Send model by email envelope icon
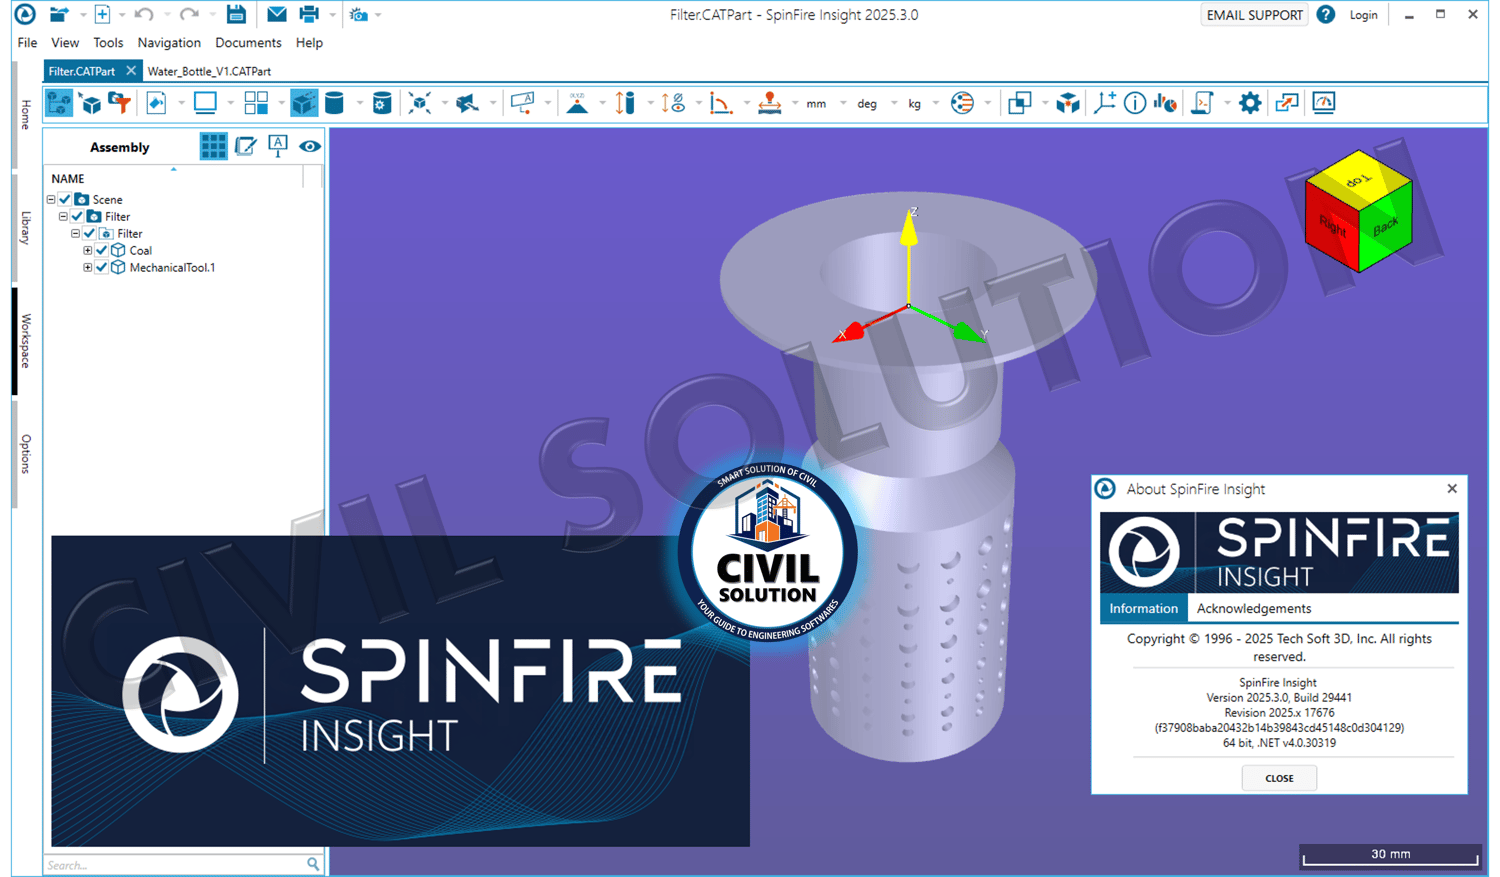The width and height of the screenshot is (1500, 877). 277,15
